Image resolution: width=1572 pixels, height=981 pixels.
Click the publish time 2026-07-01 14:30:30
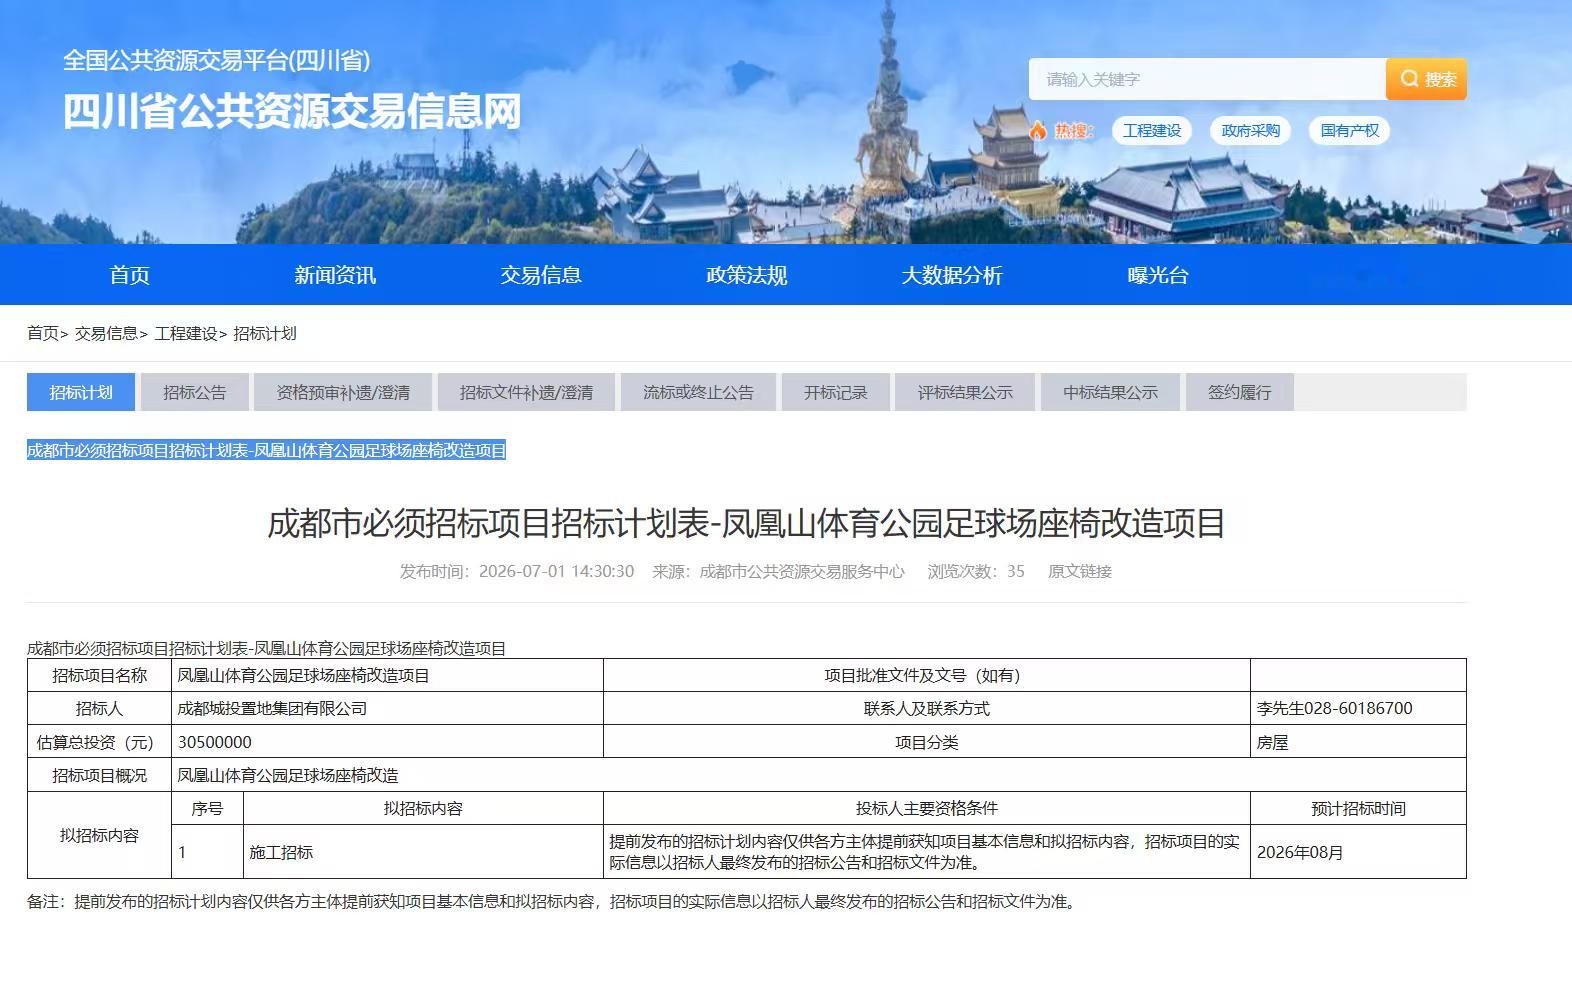click(x=556, y=571)
